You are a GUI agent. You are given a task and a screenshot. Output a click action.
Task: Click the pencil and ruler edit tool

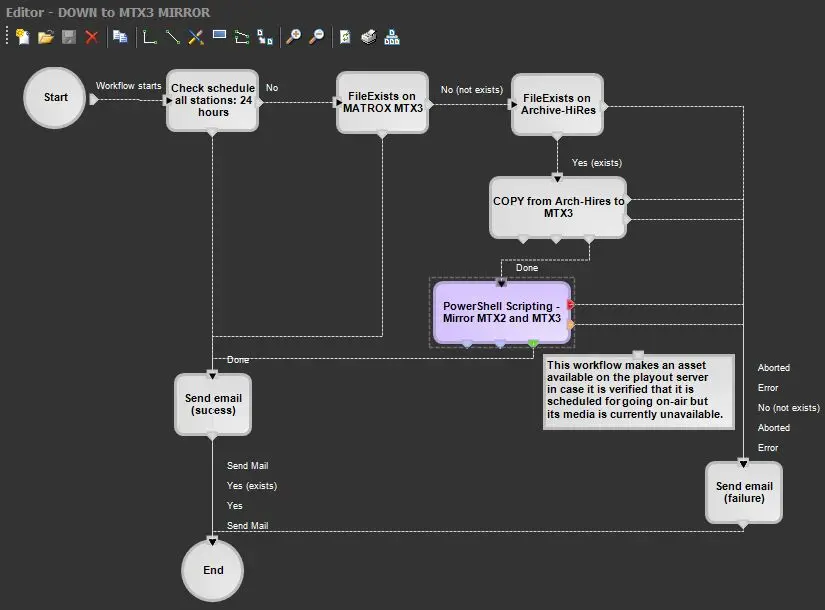[x=196, y=37]
